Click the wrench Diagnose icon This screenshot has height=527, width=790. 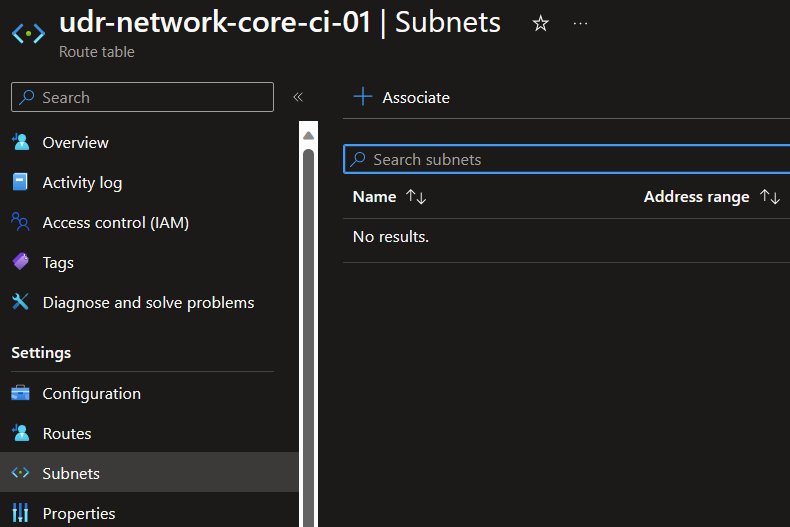pyautogui.click(x=21, y=302)
